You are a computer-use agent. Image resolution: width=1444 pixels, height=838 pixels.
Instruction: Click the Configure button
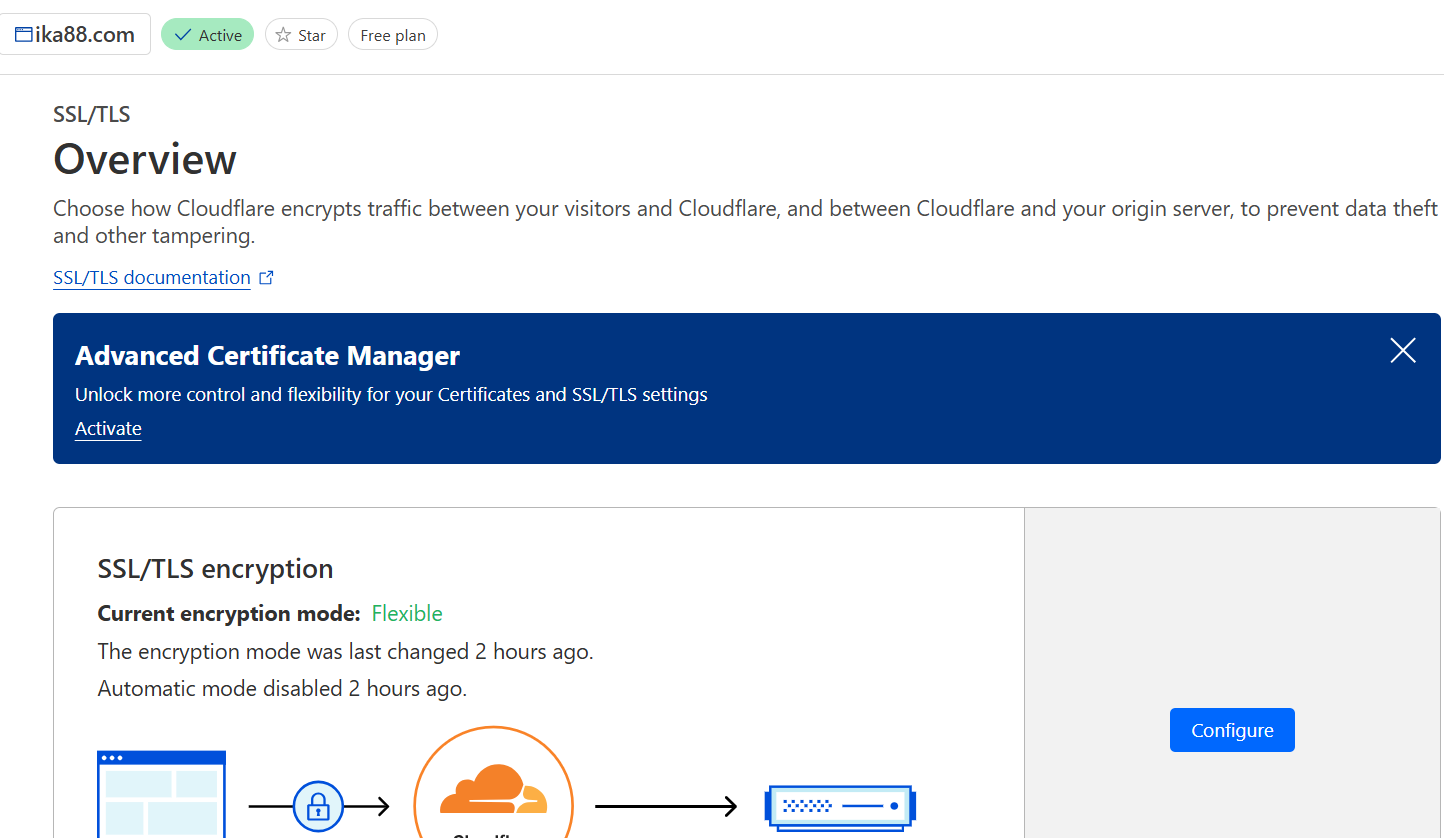(x=1232, y=730)
